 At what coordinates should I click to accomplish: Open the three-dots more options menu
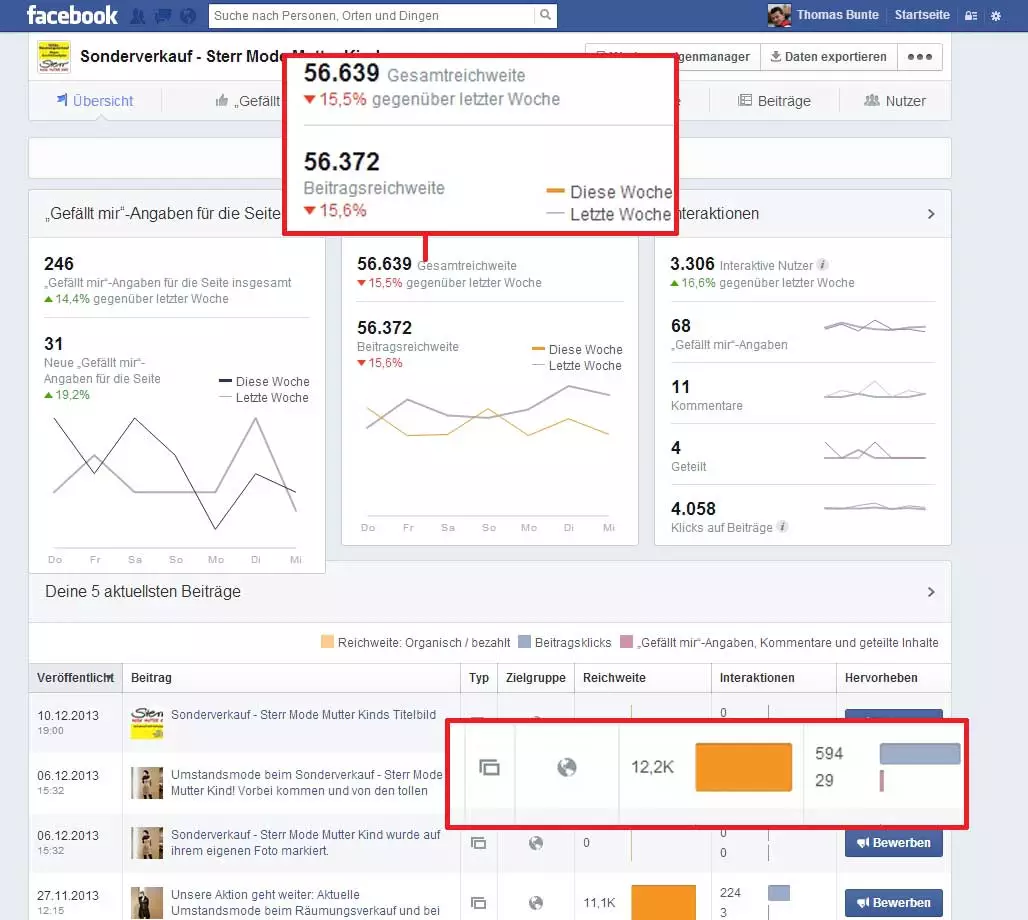coord(920,57)
